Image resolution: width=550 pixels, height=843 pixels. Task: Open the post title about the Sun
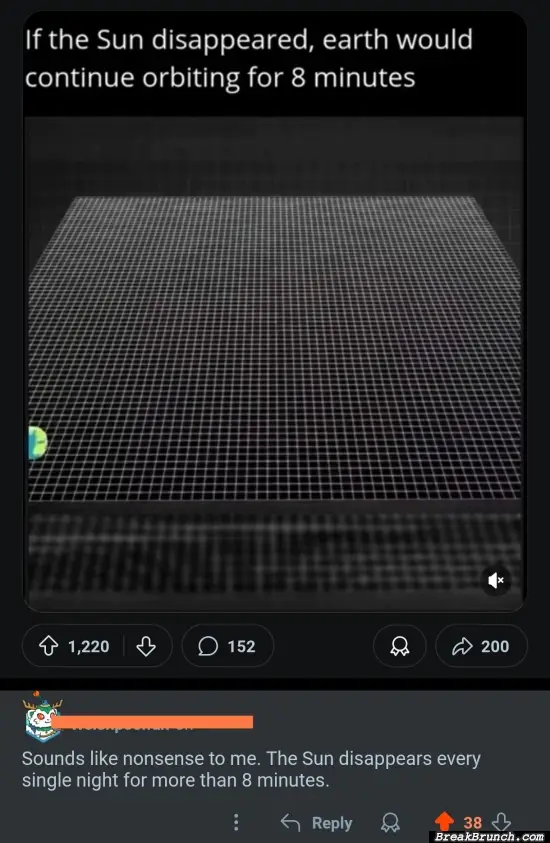pyautogui.click(x=248, y=58)
